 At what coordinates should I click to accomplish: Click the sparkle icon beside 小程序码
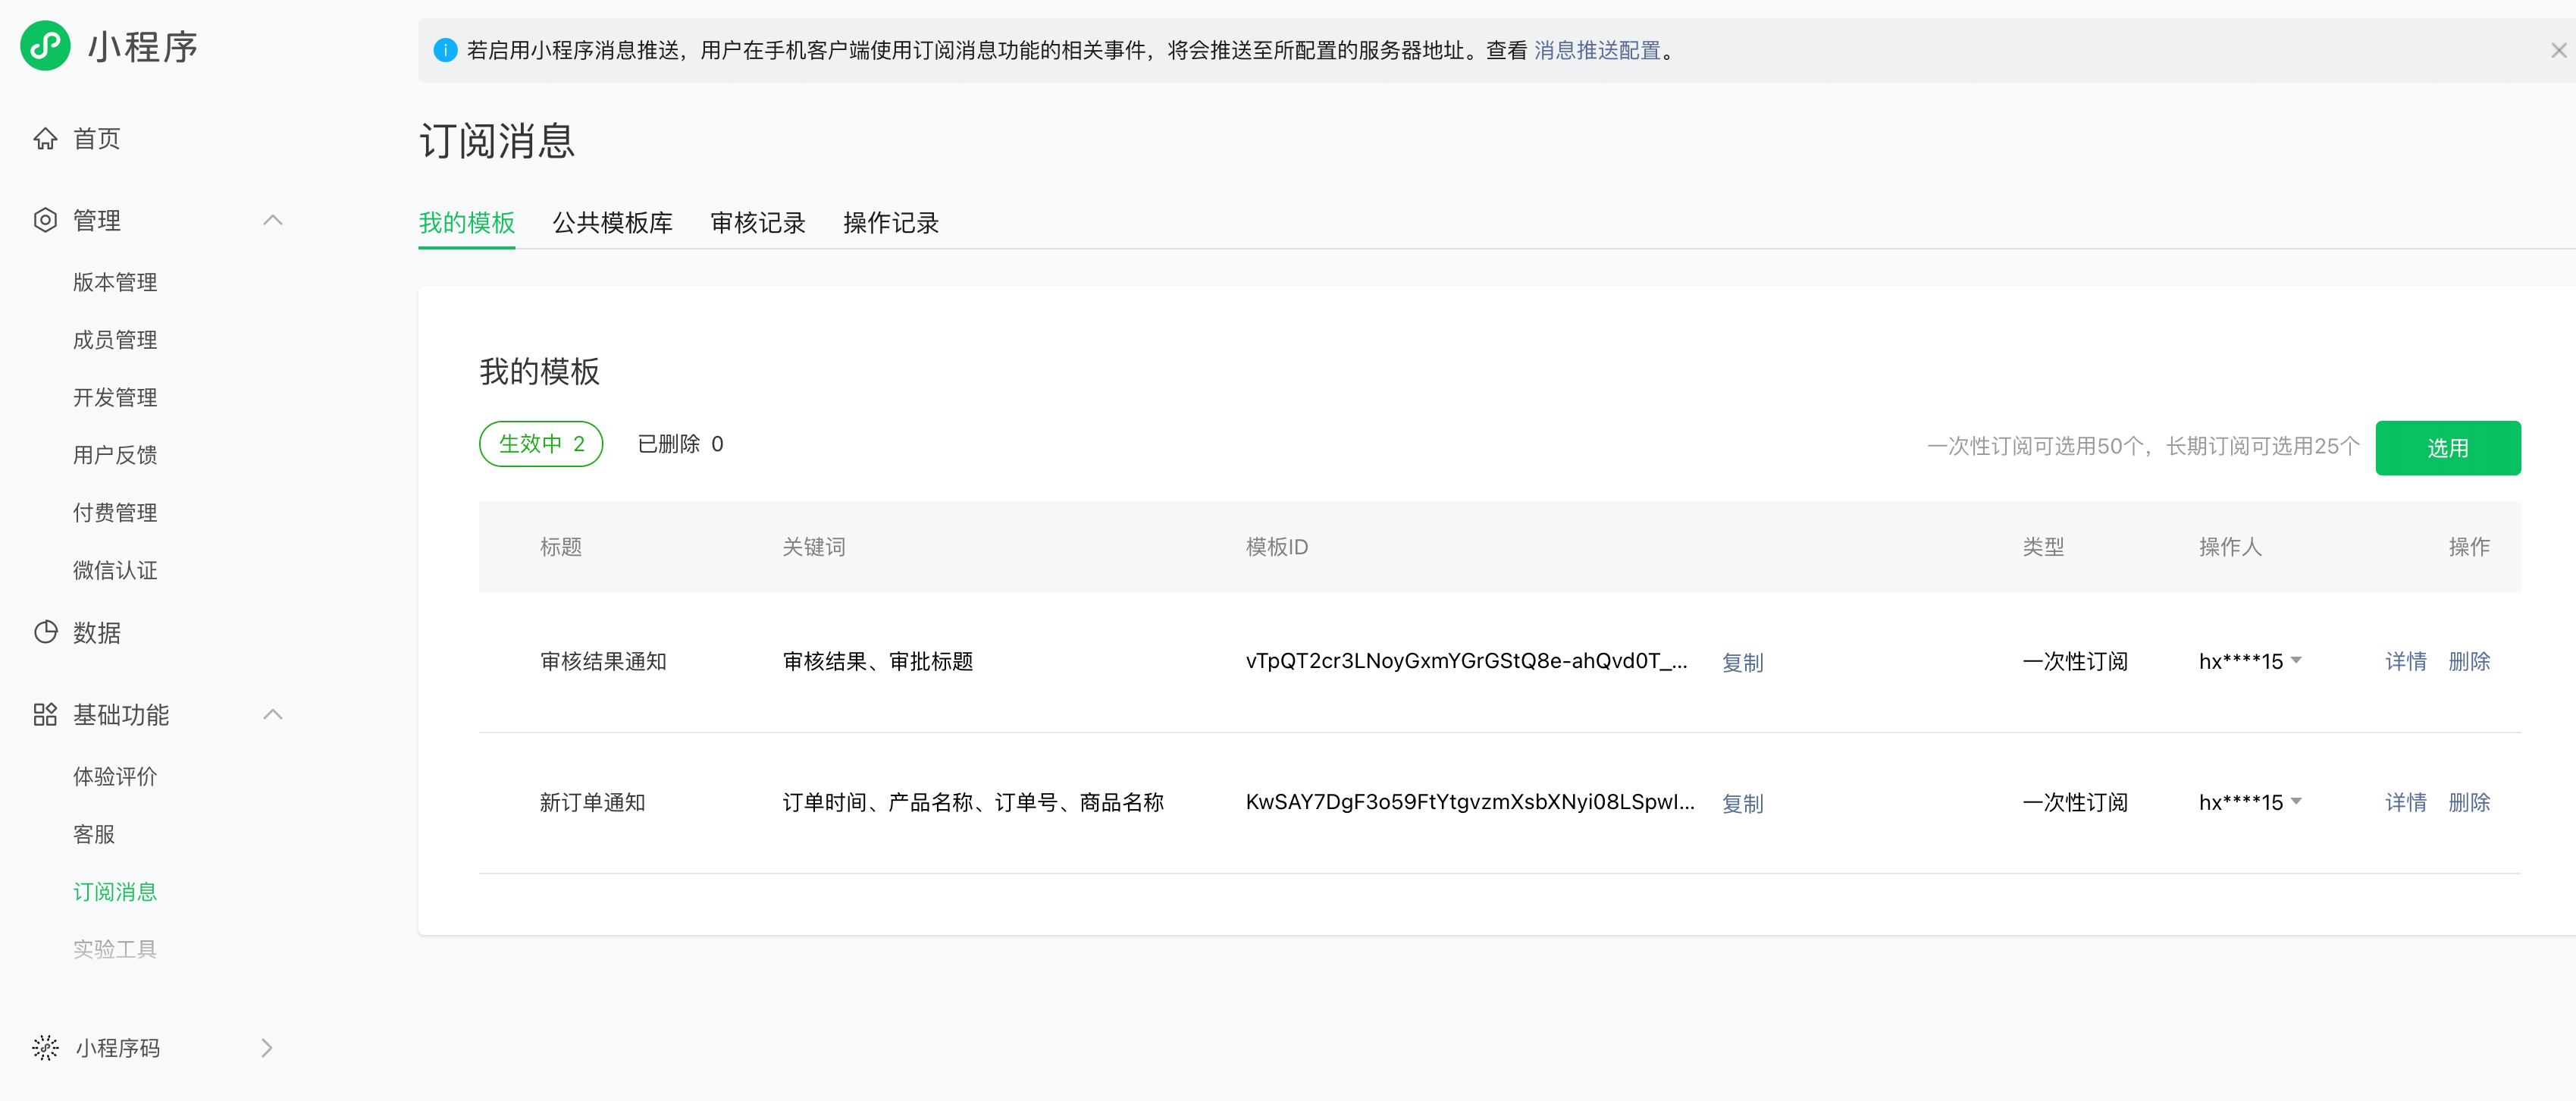45,1047
